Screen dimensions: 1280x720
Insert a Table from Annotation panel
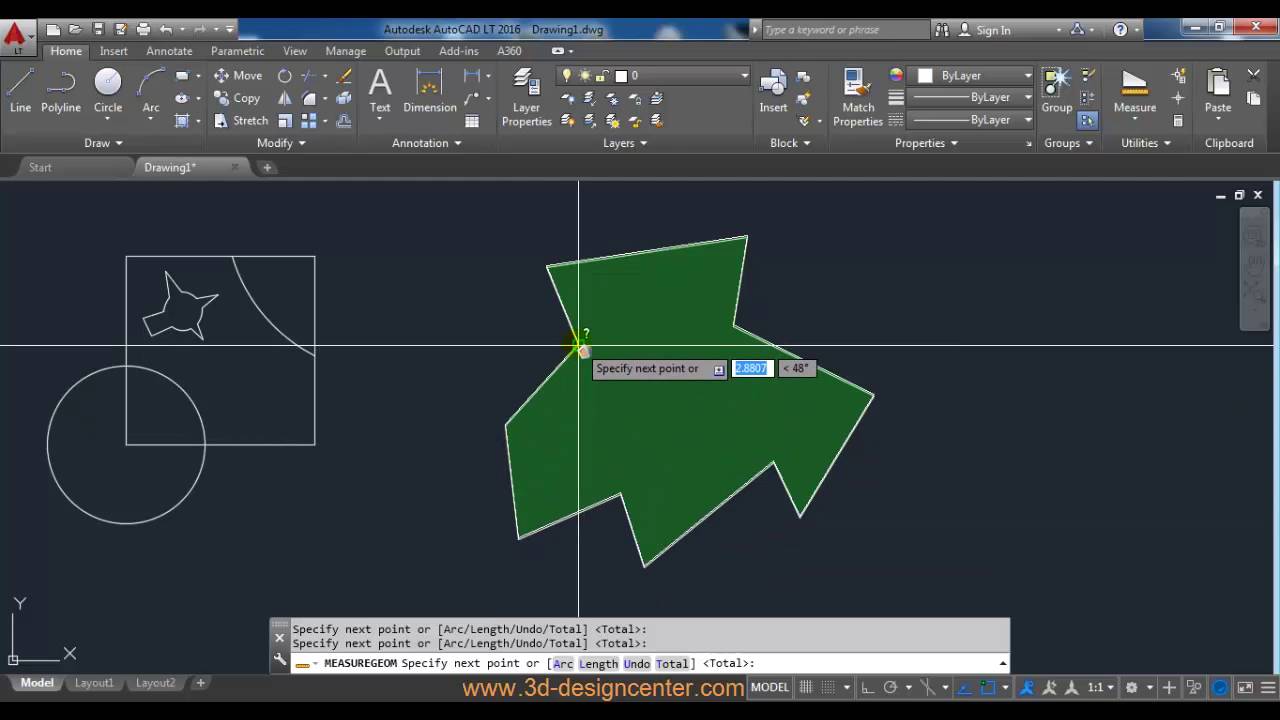click(472, 121)
